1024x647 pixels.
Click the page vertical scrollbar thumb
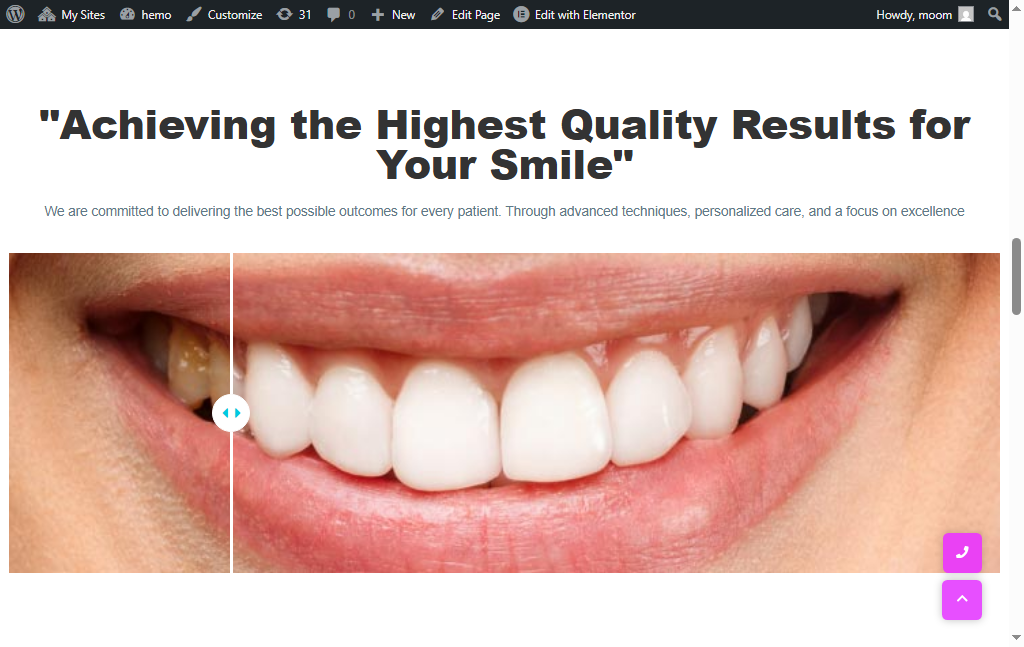(1016, 276)
